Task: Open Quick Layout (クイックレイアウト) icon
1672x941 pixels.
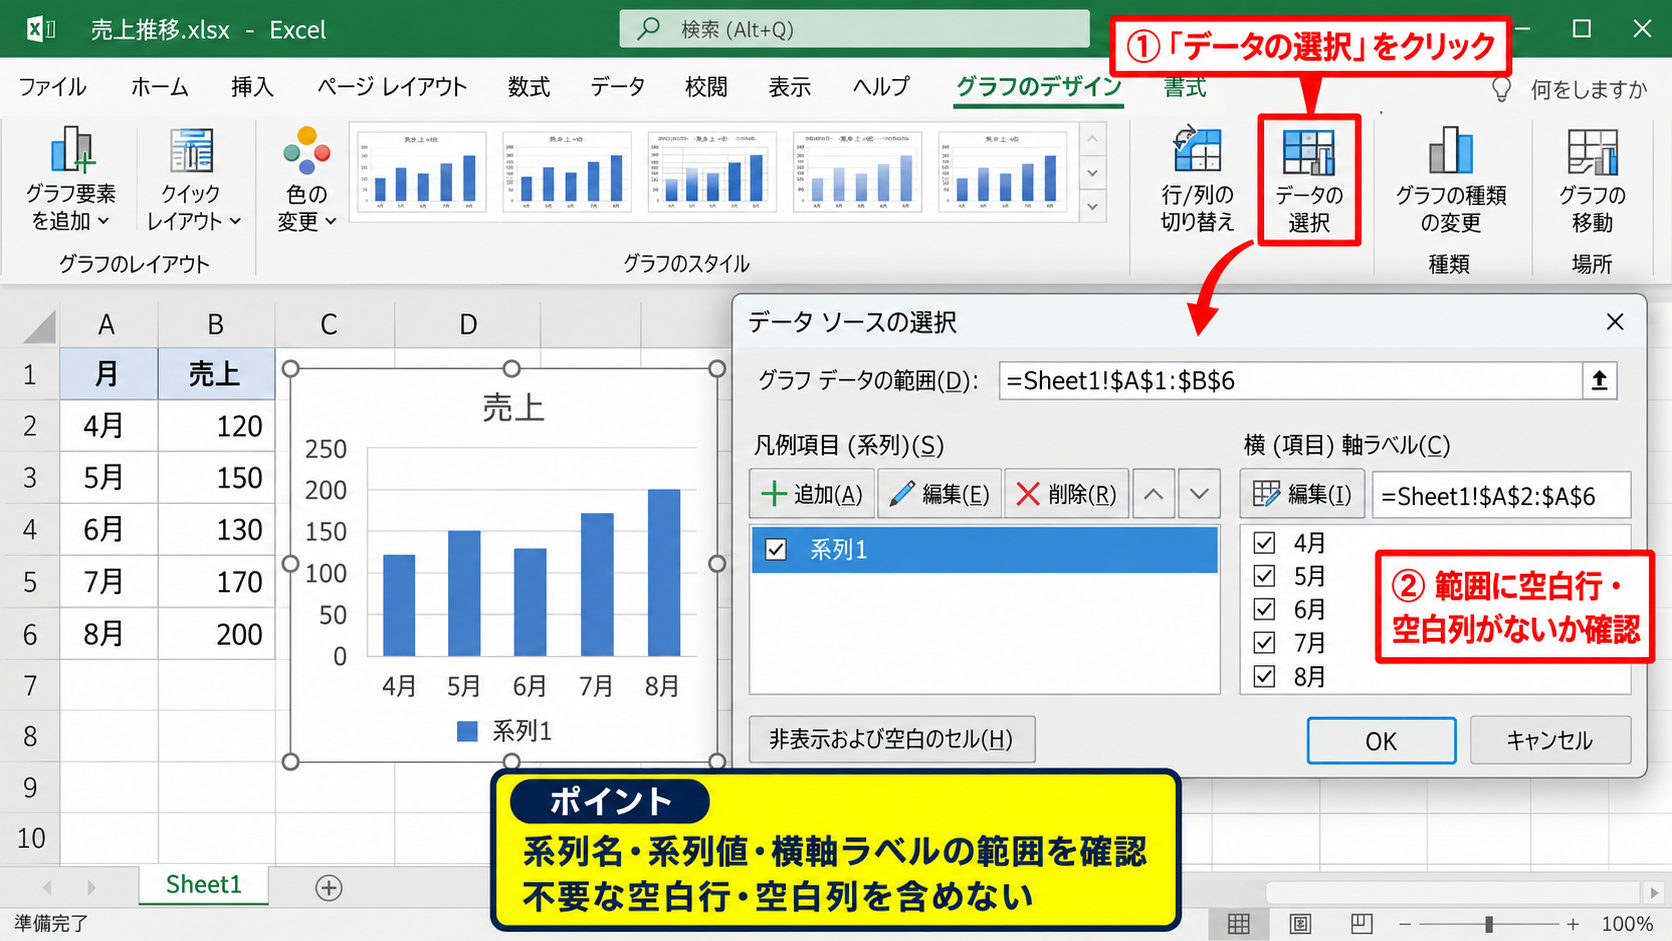Action: coord(191,150)
